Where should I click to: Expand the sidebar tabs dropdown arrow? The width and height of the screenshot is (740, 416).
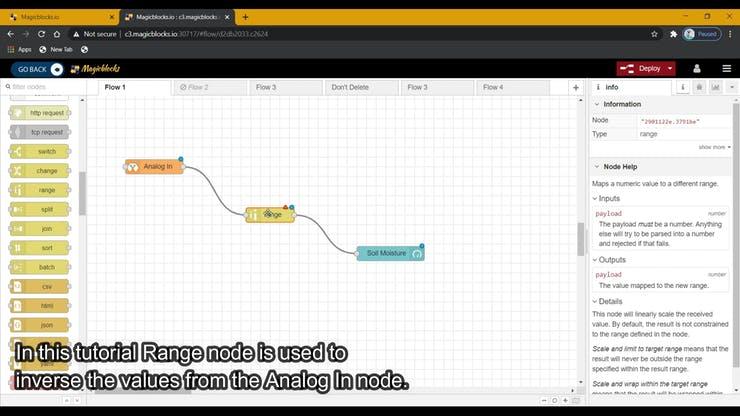tap(730, 87)
